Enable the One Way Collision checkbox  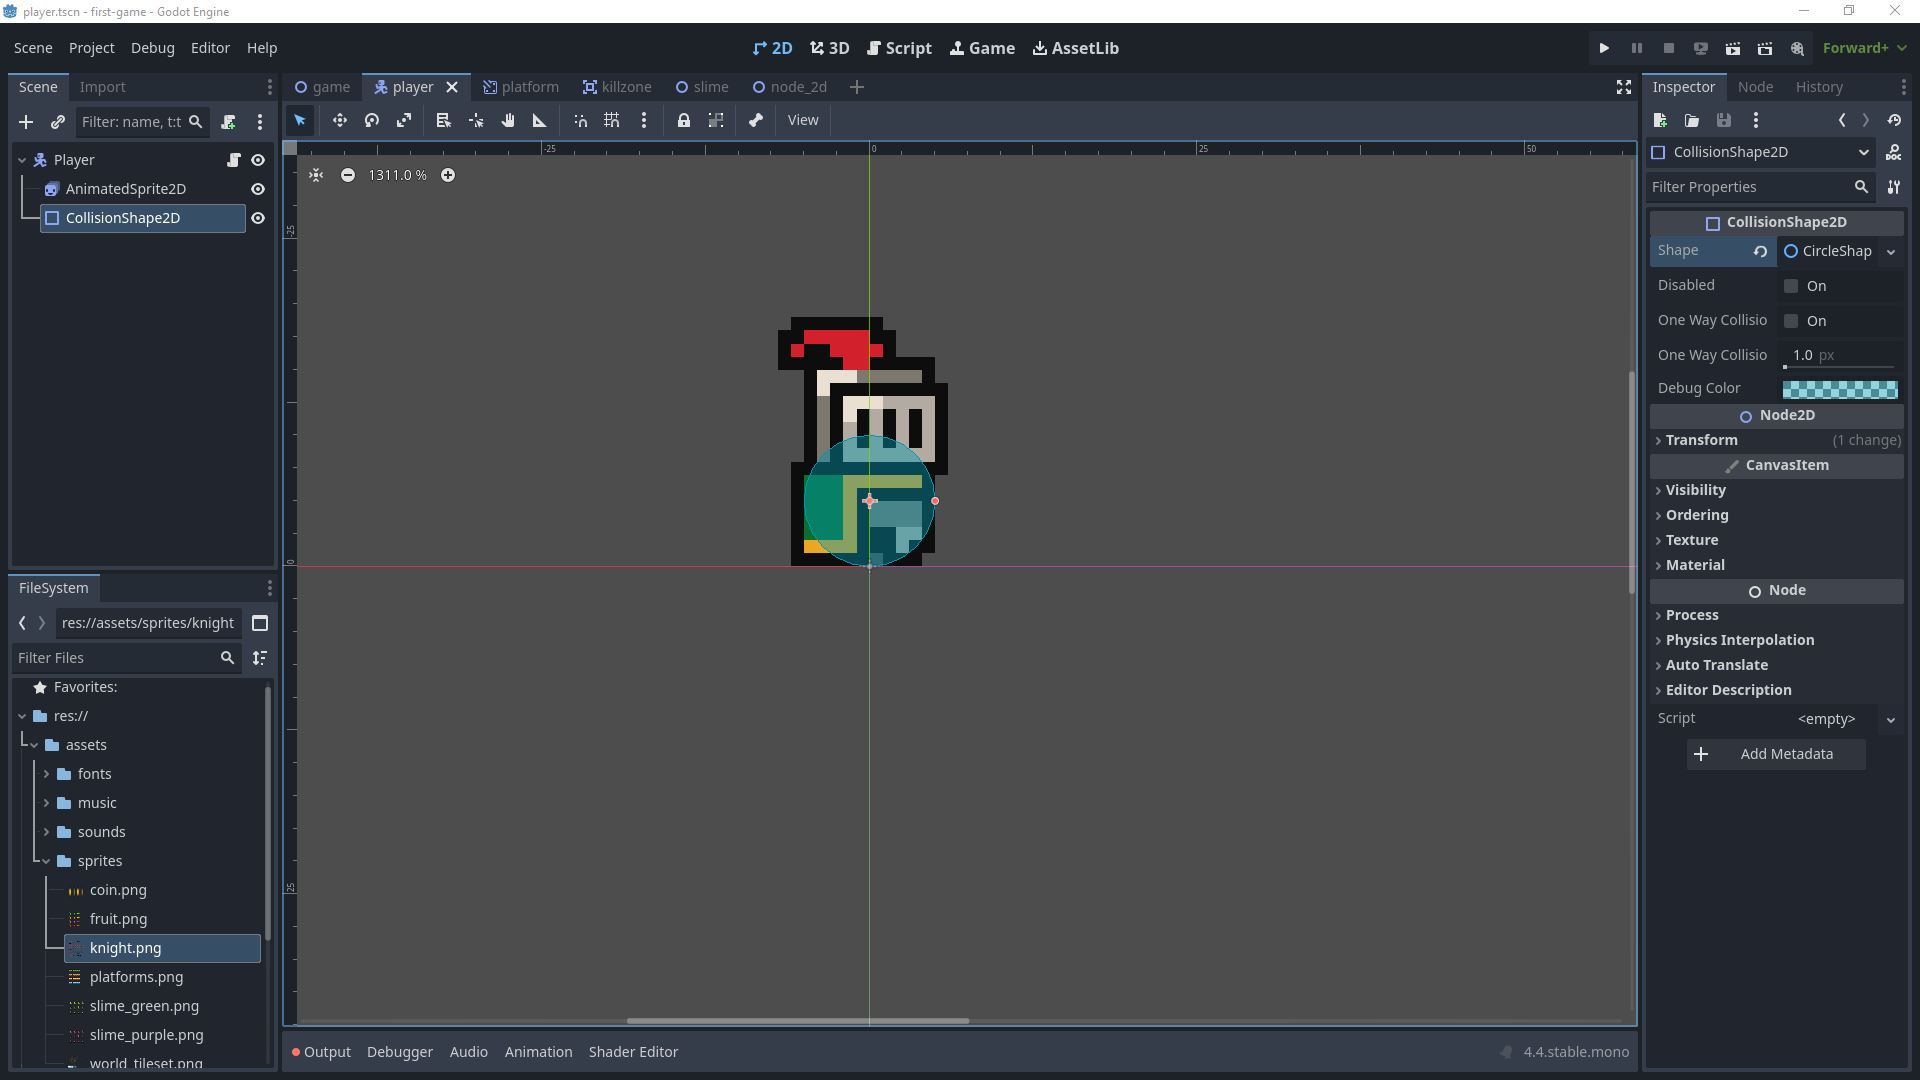click(1791, 321)
